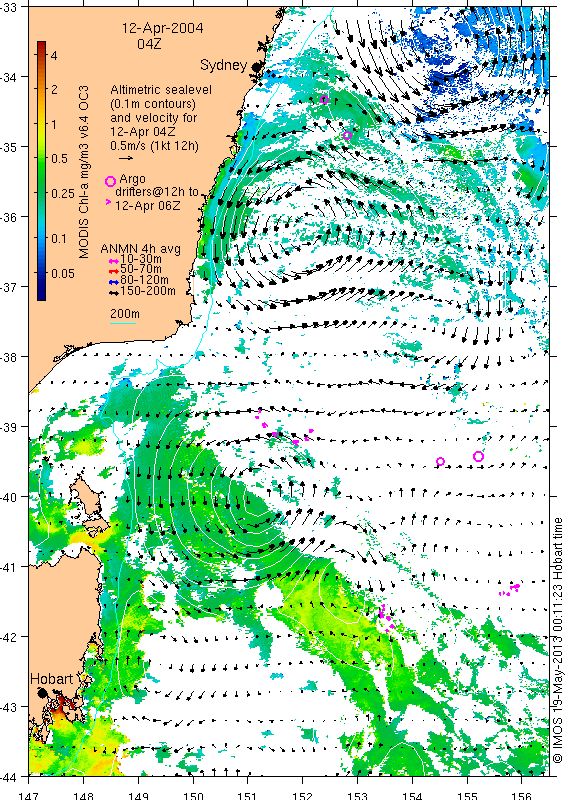Click the -41 latitude axis label
The image size is (570, 800).
point(8,566)
